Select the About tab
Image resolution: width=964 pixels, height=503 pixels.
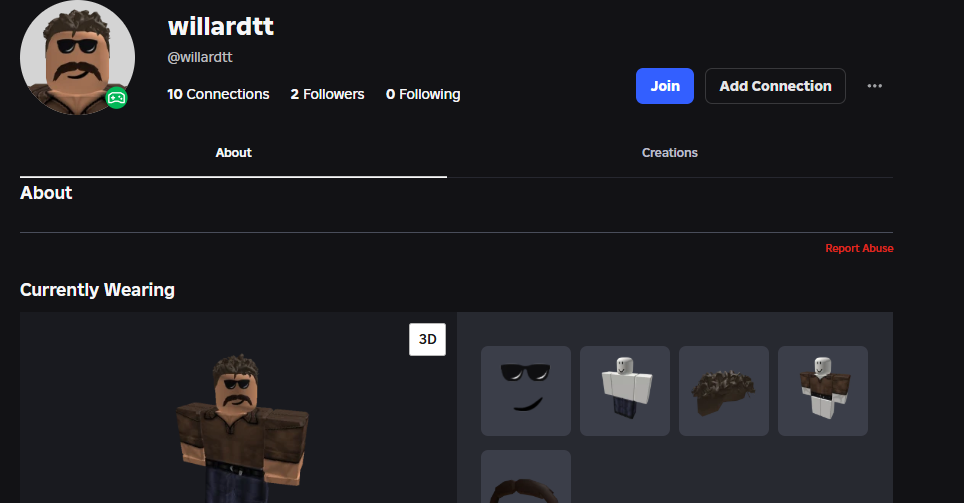(234, 152)
